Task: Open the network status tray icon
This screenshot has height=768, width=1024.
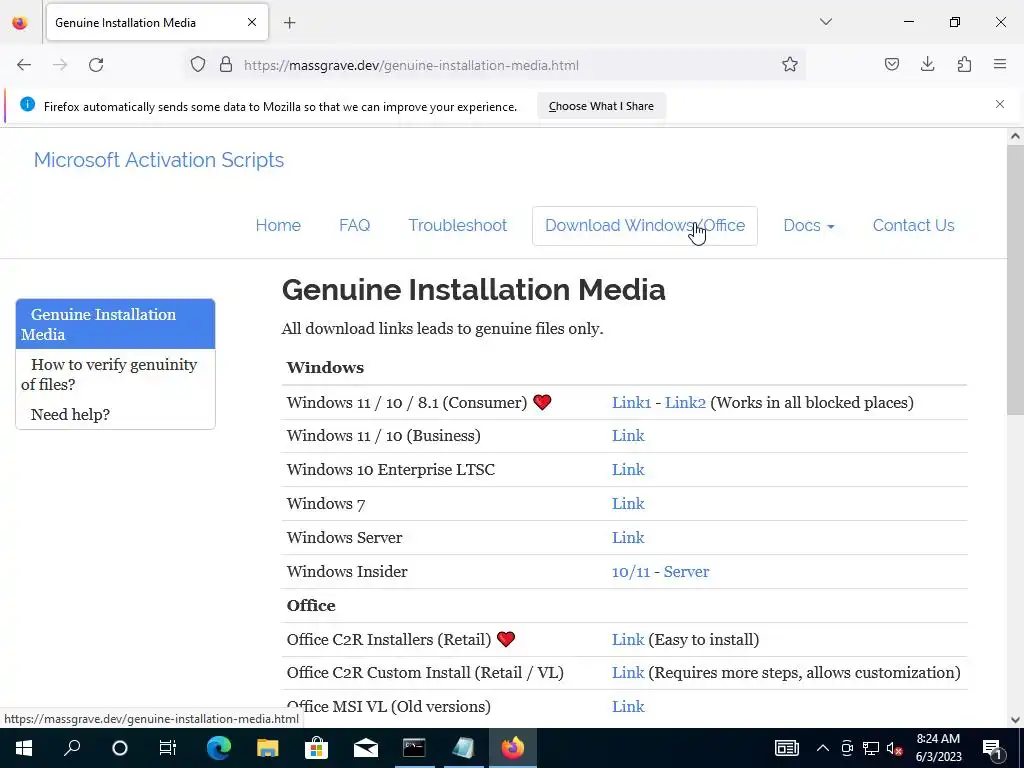Action: [871, 748]
